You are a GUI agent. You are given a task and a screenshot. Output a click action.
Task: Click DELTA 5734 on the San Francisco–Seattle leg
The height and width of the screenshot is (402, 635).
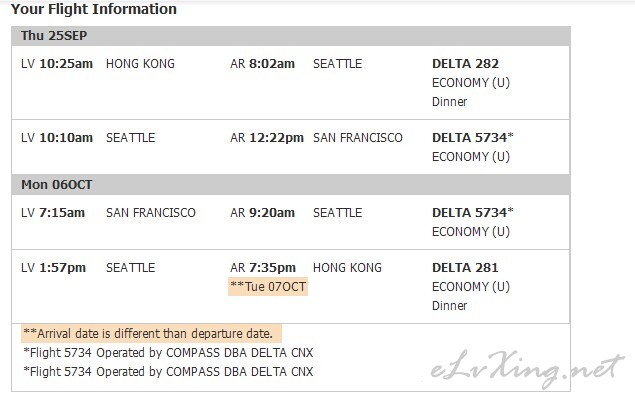click(473, 213)
